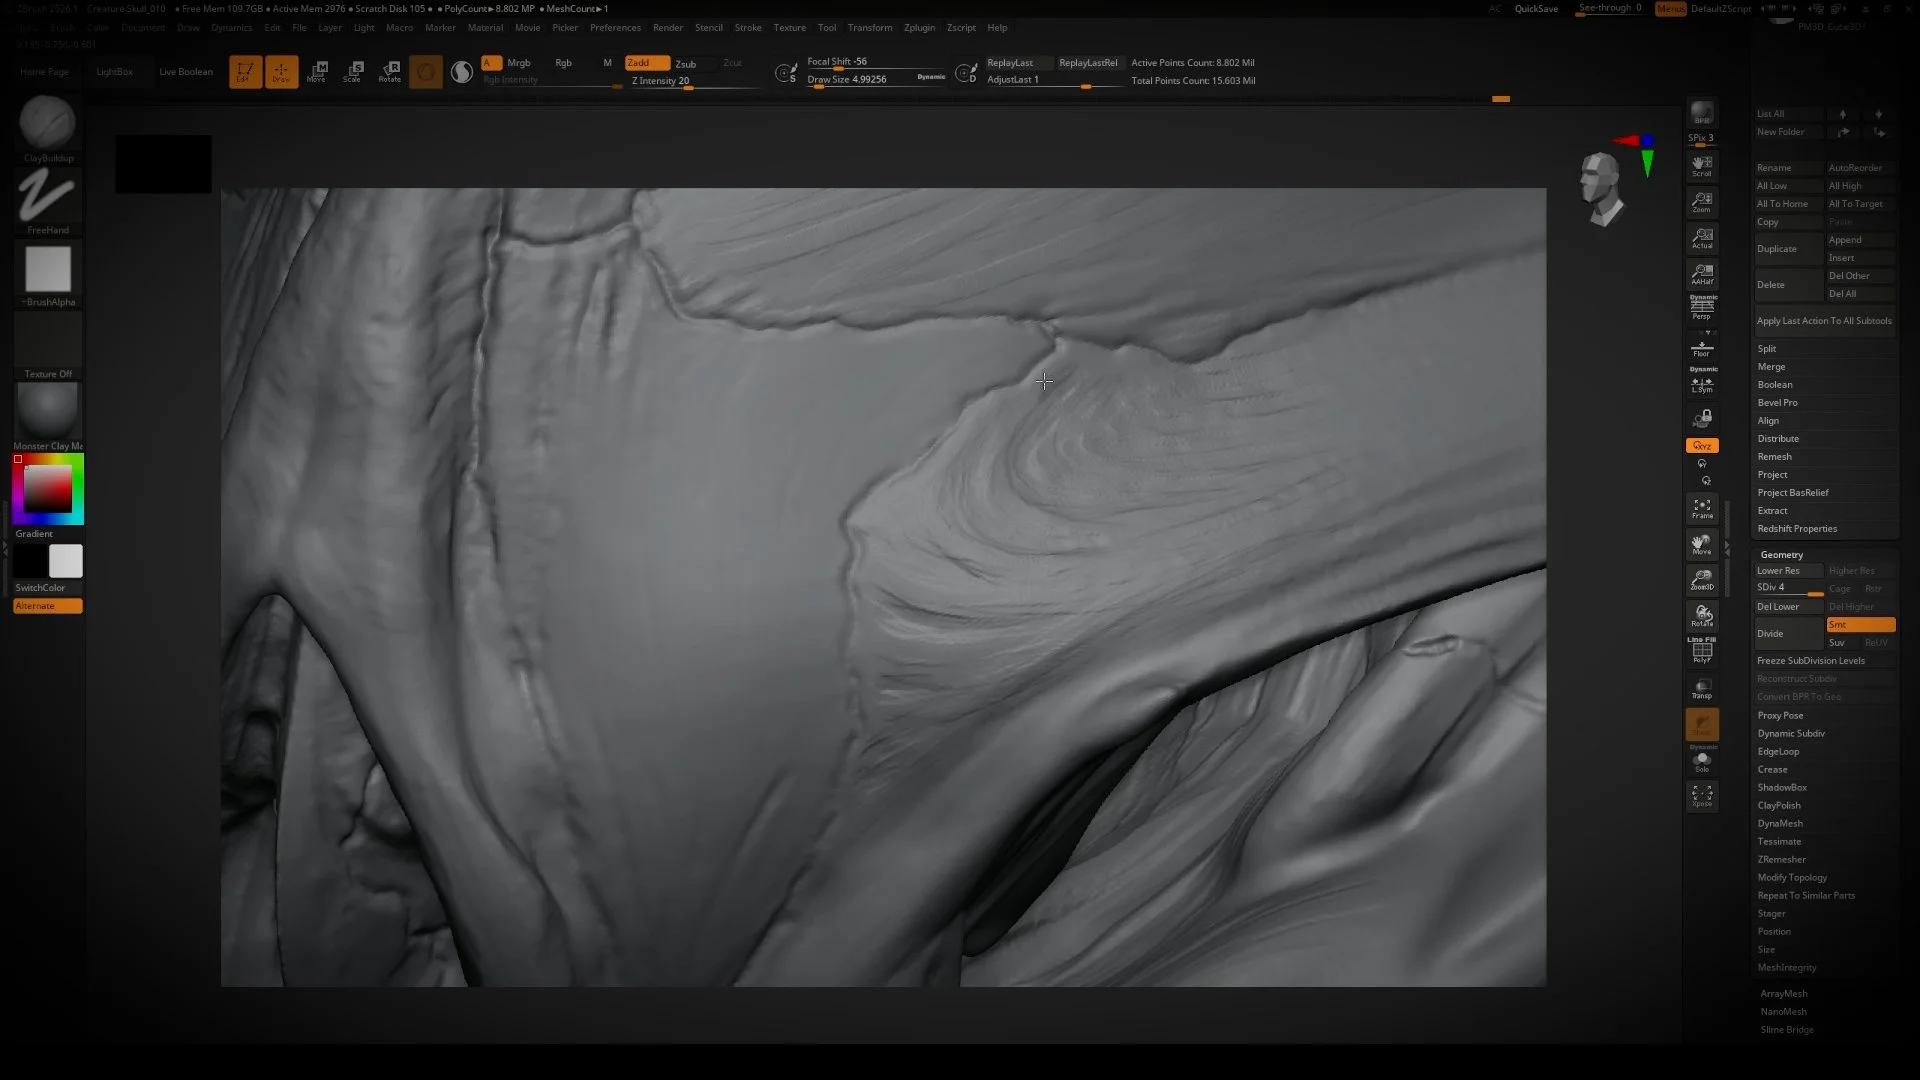
Task: Click the Scale gizmo icon
Action: pyautogui.click(x=353, y=71)
